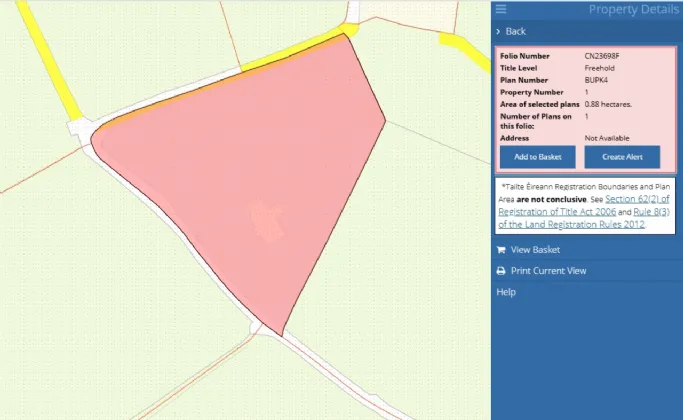The width and height of the screenshot is (683, 420).
Task: Click the shopping cart icon
Action: coord(501,250)
